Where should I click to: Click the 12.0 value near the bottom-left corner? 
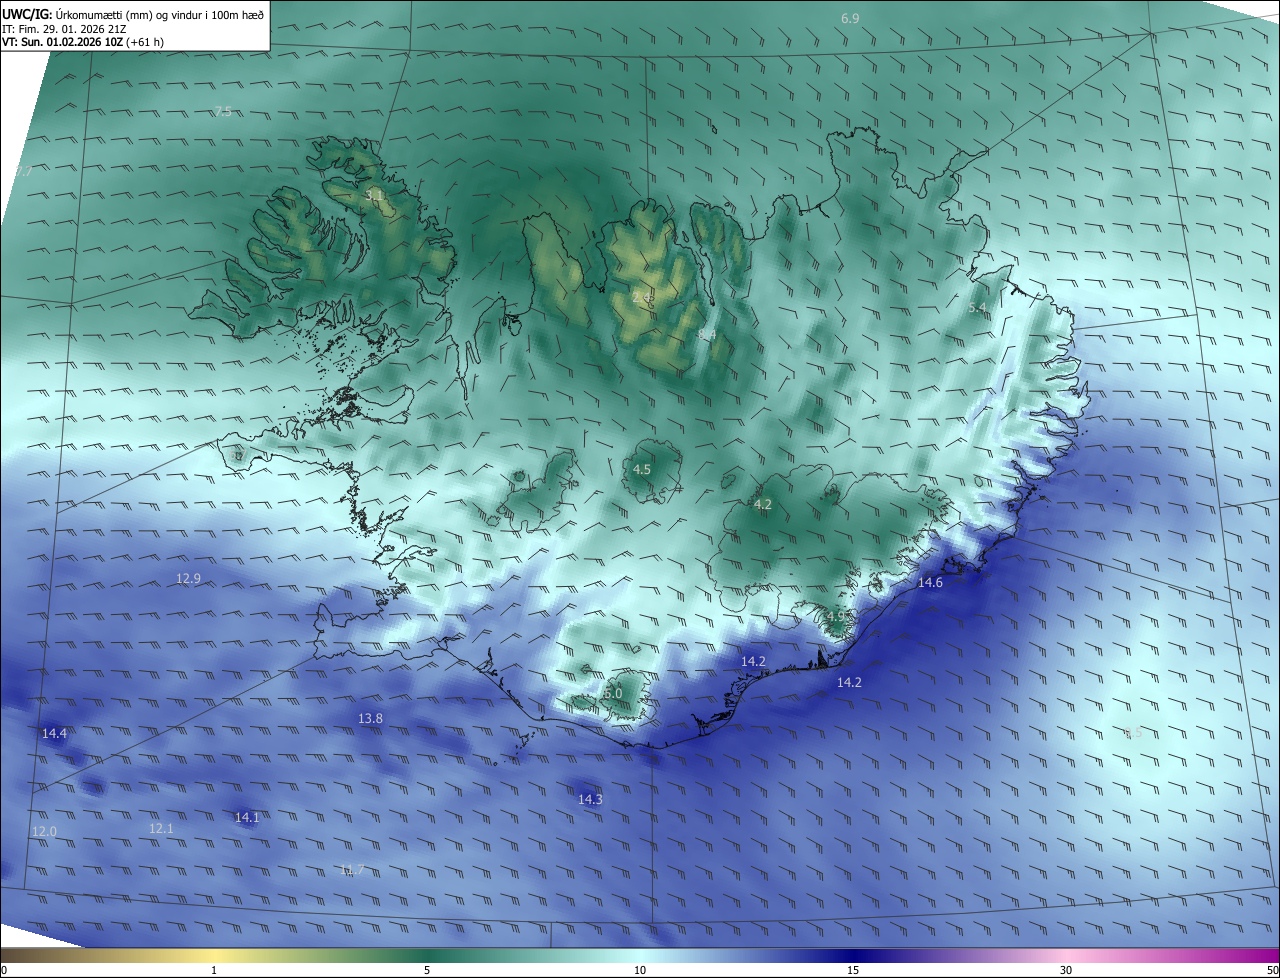click(44, 831)
